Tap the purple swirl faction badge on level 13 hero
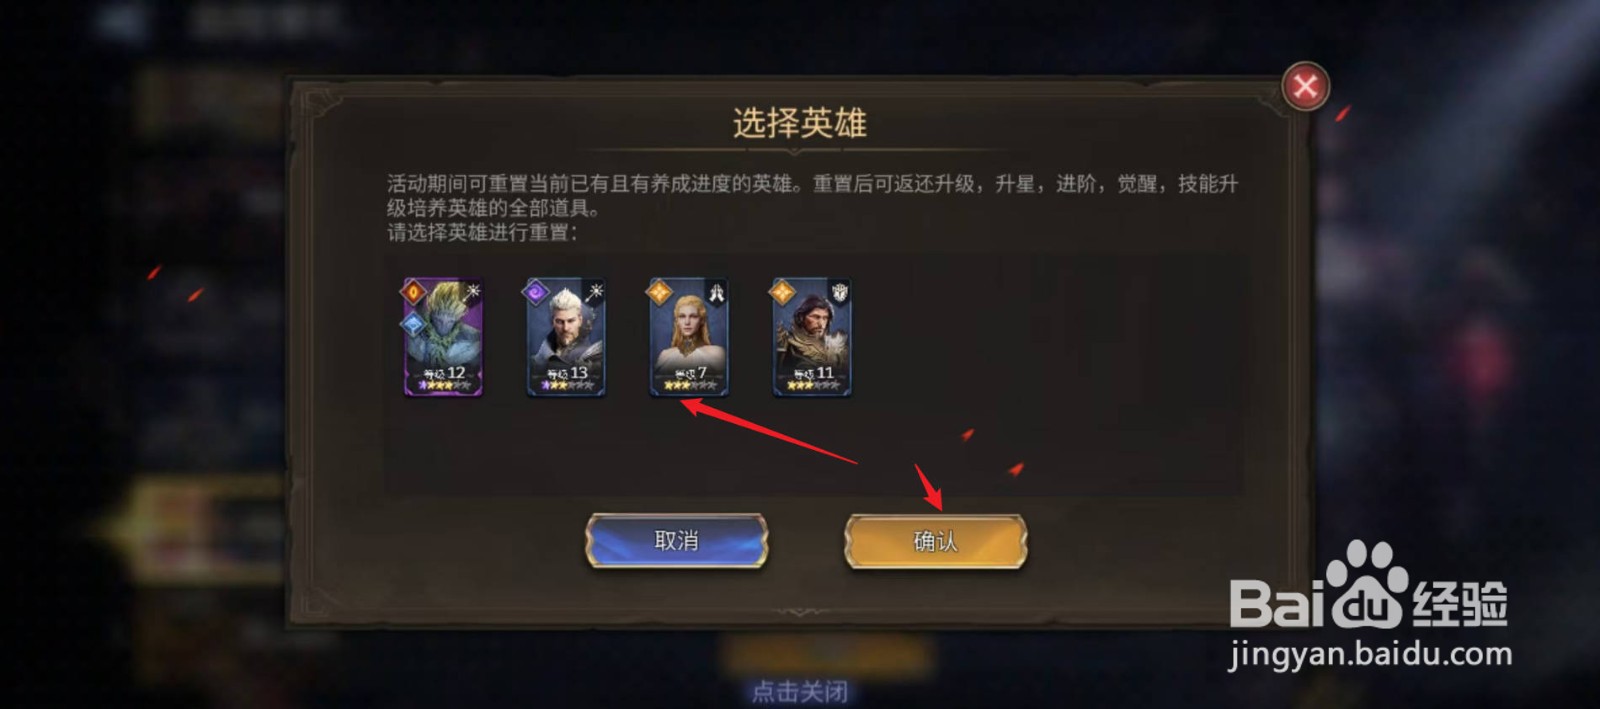 tap(536, 292)
